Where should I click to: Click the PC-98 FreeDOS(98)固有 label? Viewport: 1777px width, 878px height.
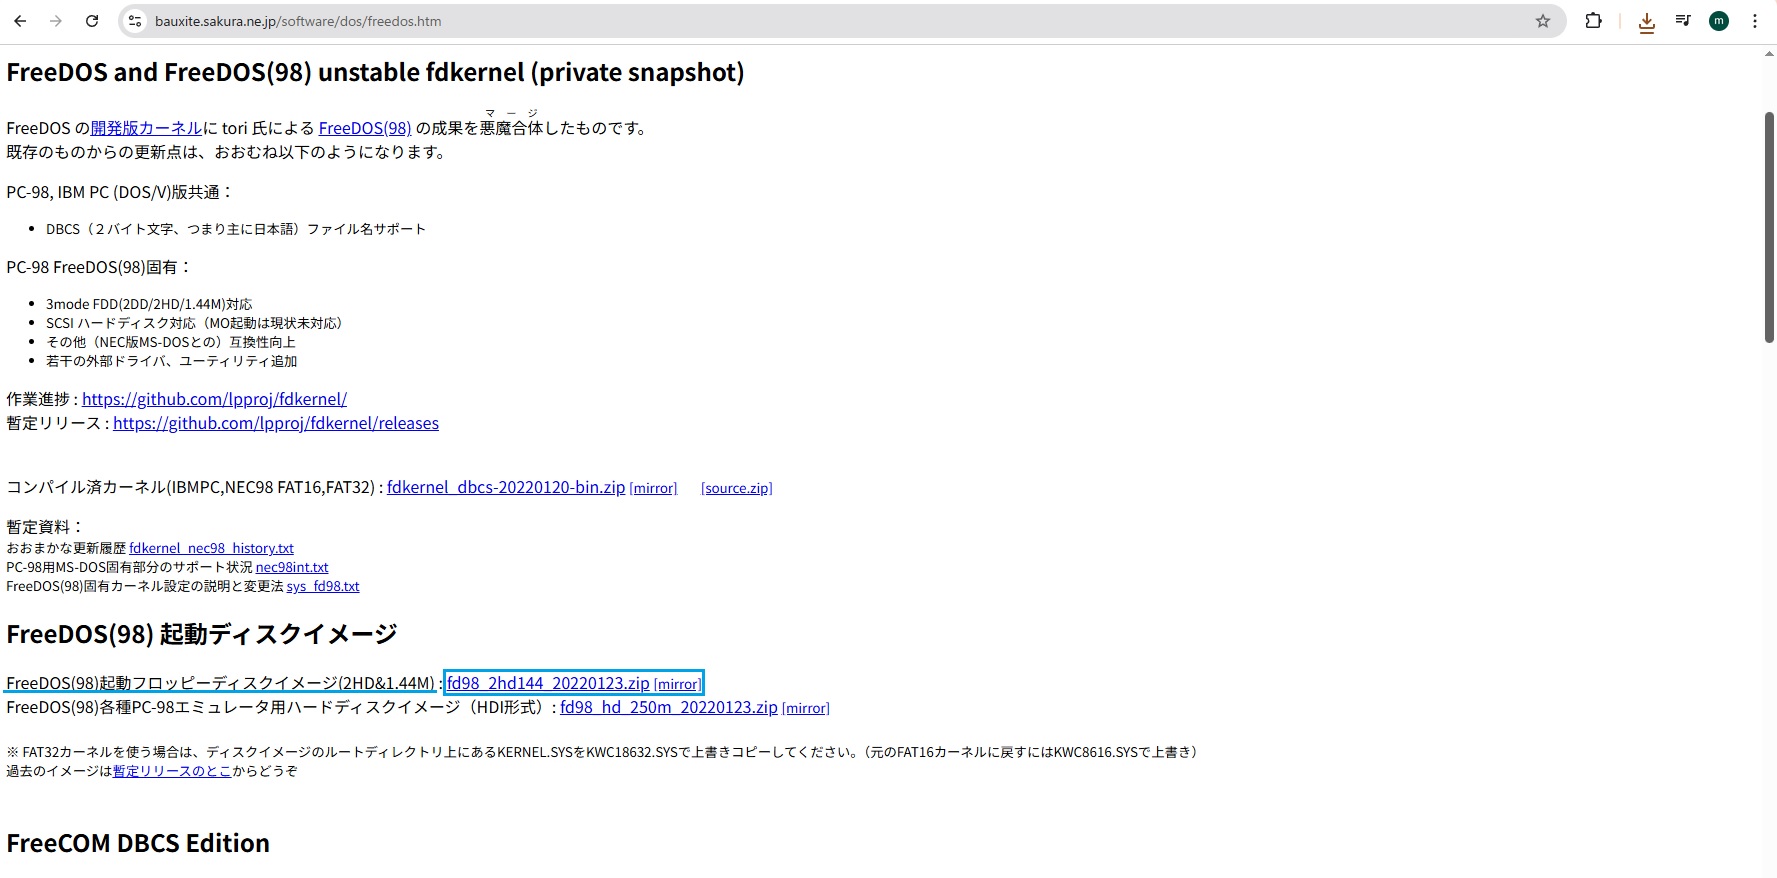click(99, 267)
